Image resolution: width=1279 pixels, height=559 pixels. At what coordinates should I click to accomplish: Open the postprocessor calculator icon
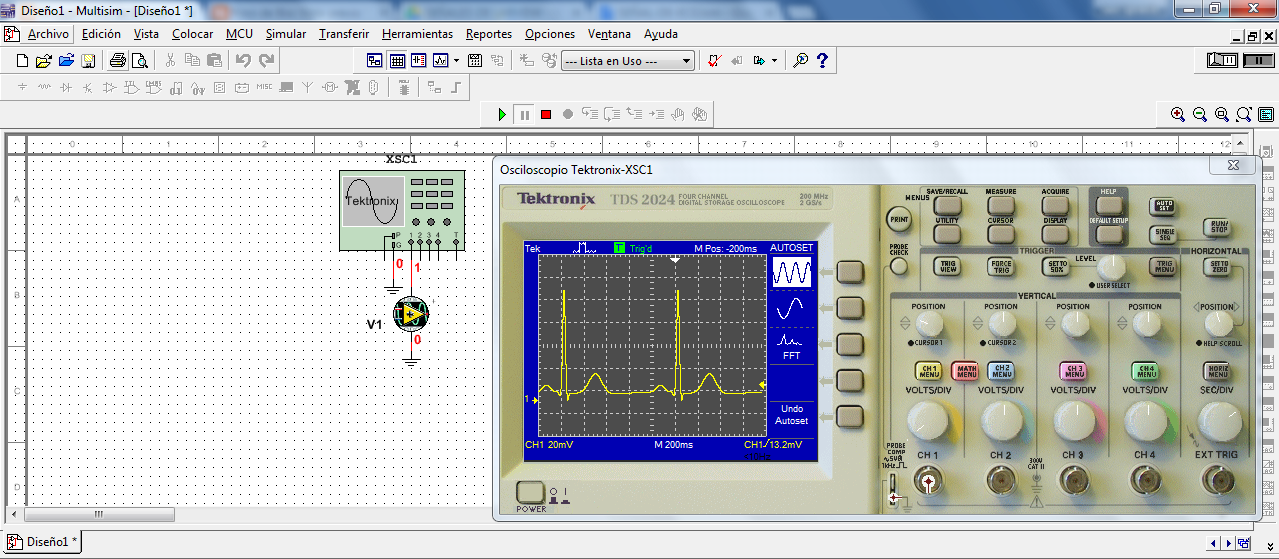click(x=475, y=61)
